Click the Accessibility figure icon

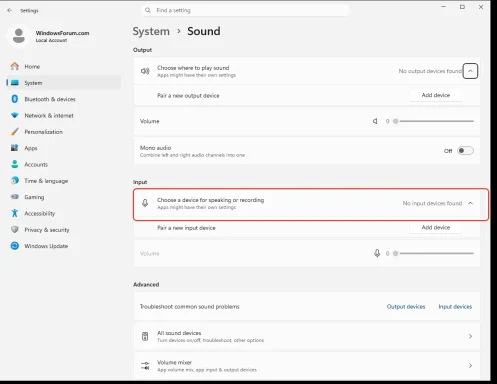[x=15, y=213]
